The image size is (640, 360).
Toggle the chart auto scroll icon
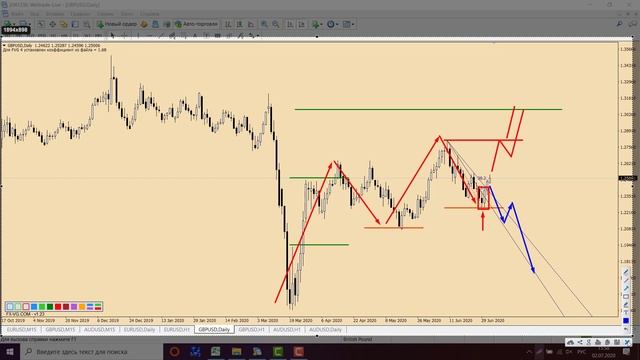(290, 24)
